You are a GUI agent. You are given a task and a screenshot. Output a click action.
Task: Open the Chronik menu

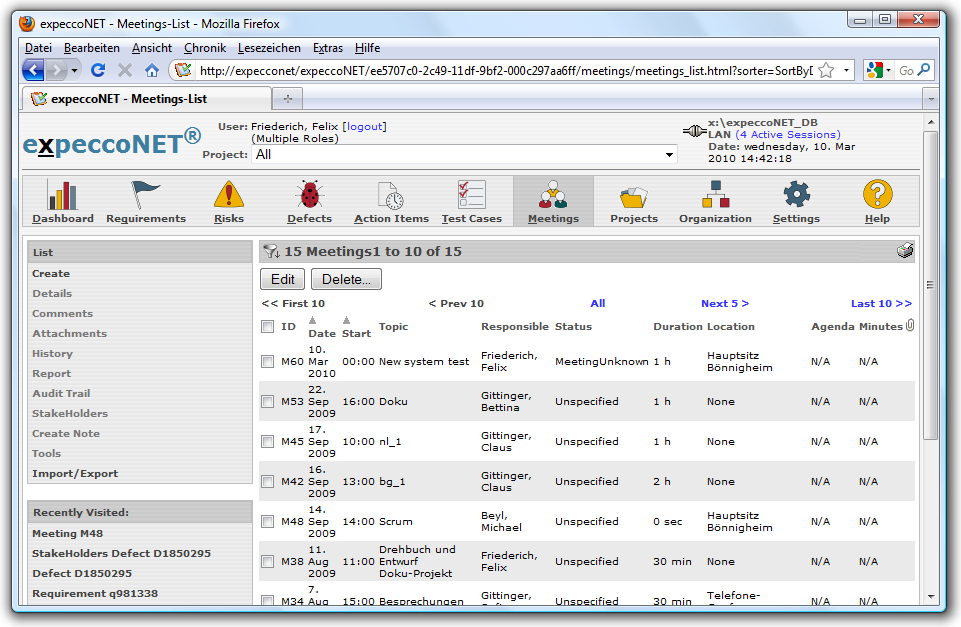click(205, 48)
